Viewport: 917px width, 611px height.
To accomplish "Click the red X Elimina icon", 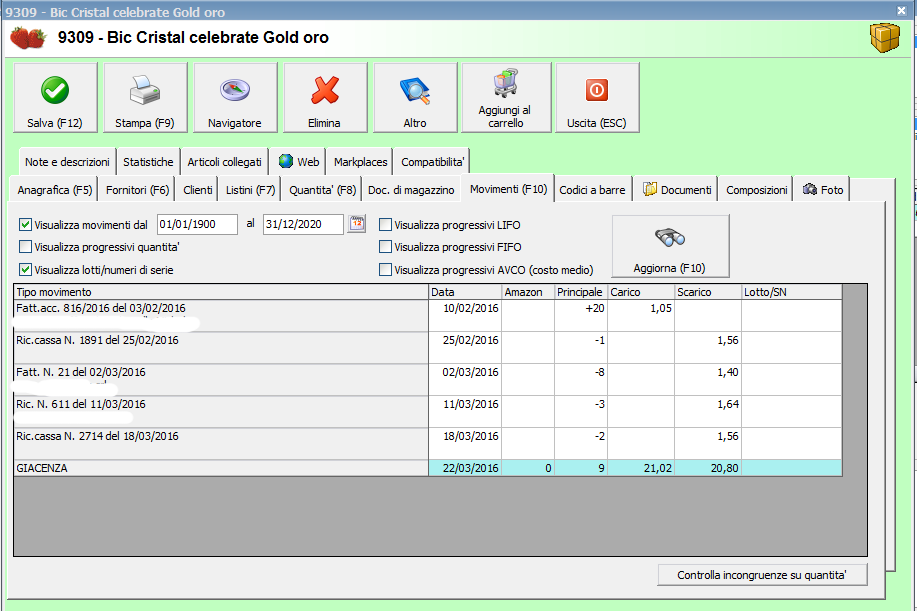I will tap(325, 90).
